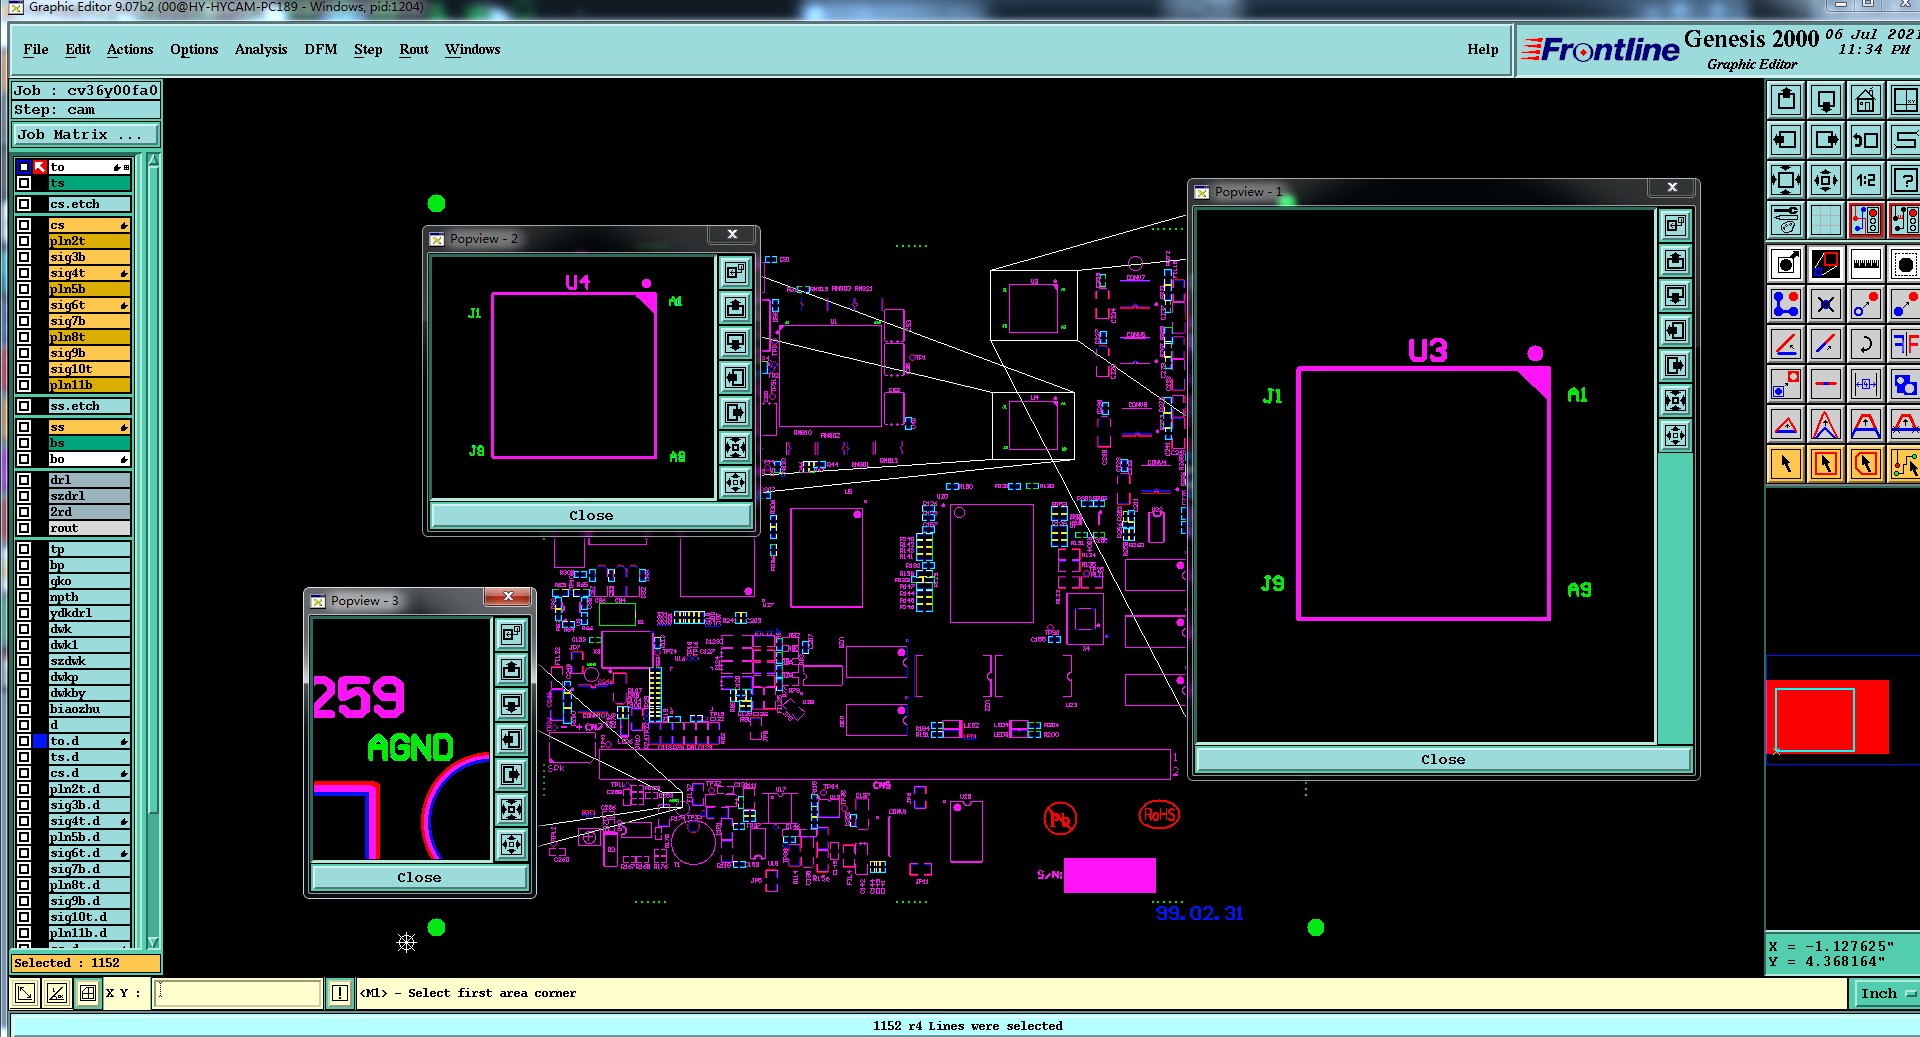Open the File menu
The image size is (1920, 1037).
pyautogui.click(x=35, y=49)
